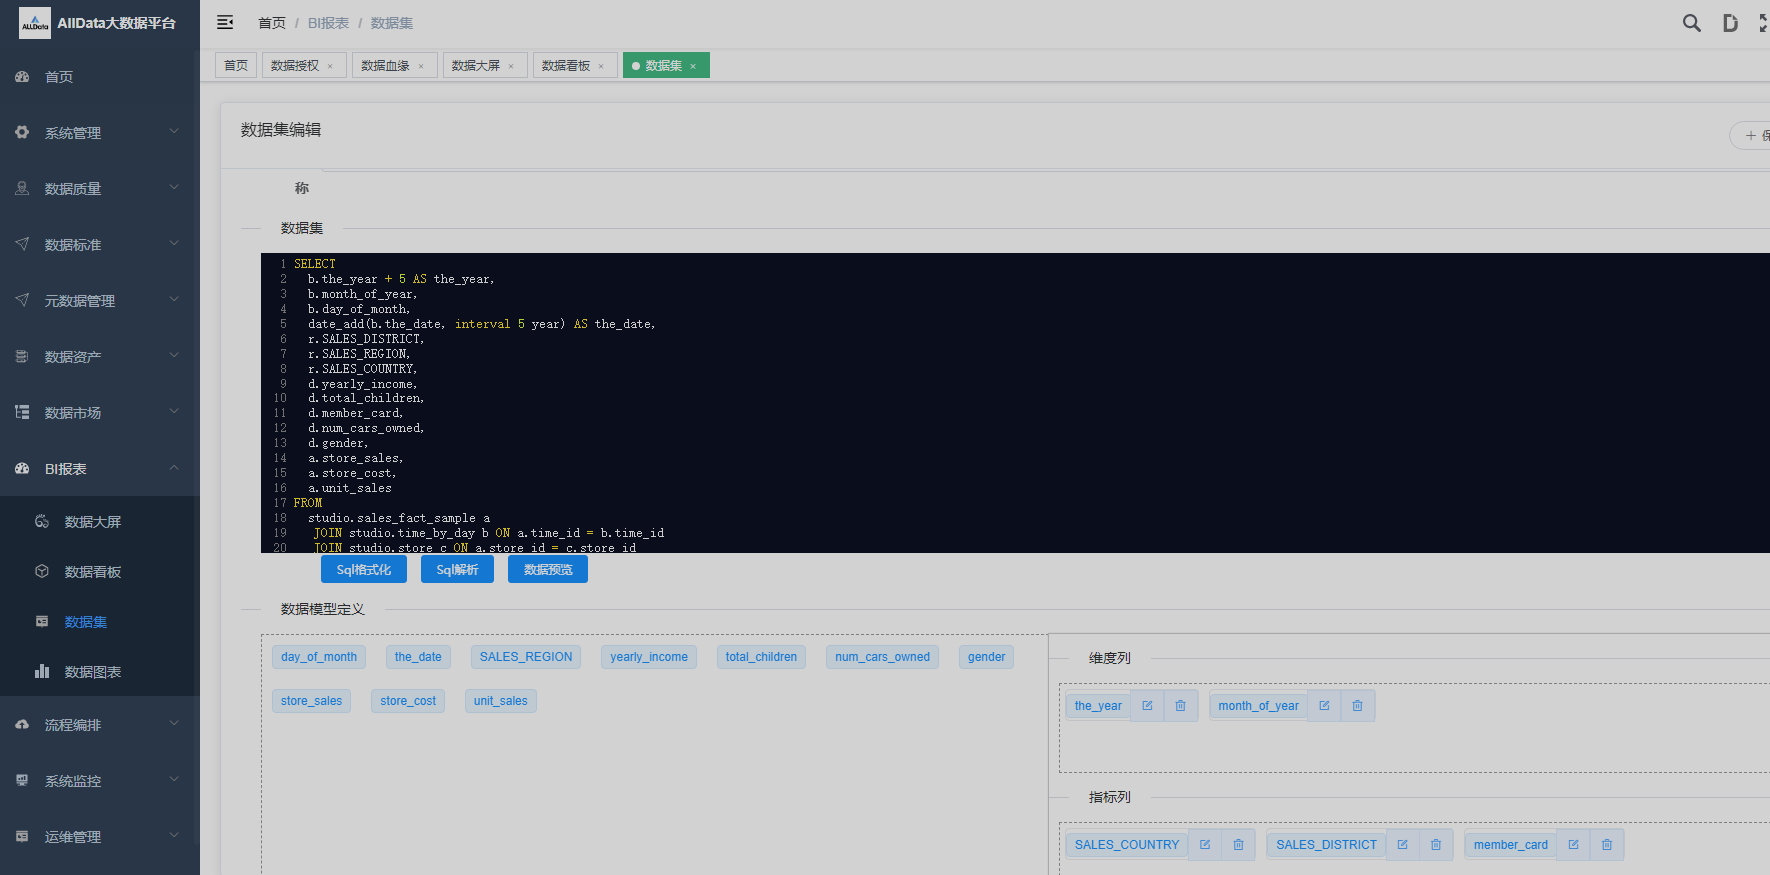Click the search magnifier icon
This screenshot has height=875, width=1770.
coord(1691,22)
